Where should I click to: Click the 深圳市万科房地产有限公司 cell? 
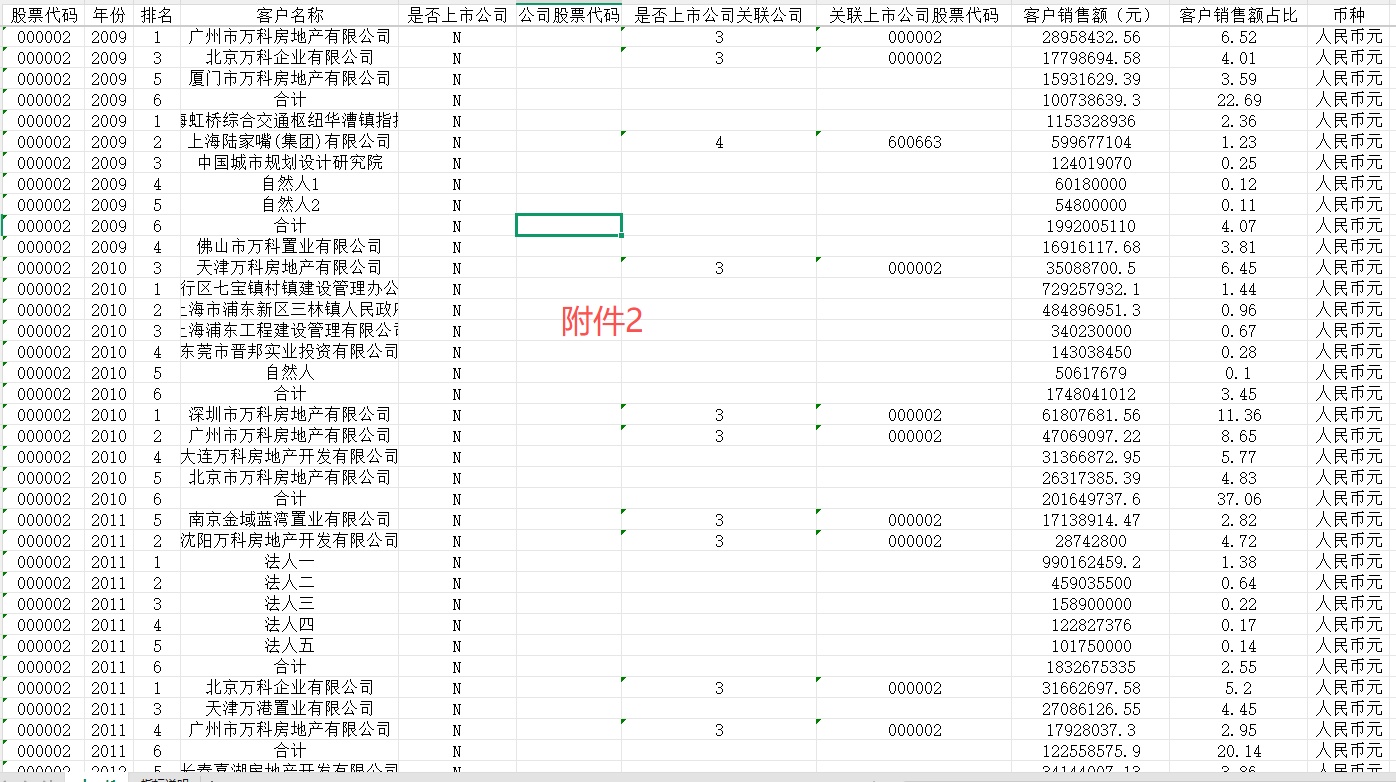pos(290,415)
